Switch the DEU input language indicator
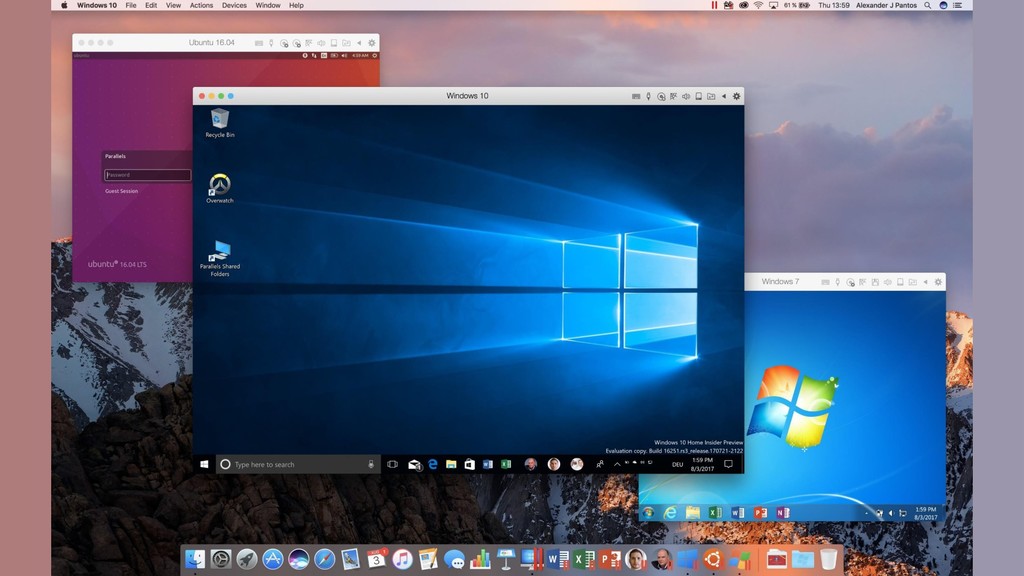Screen dimensions: 1024x576 coord(677,464)
